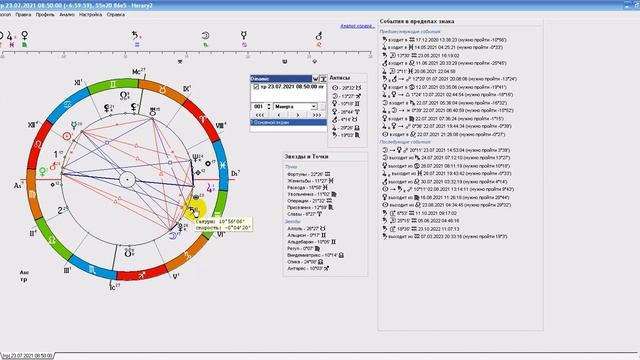The width and height of the screenshot is (640, 360).
Task: Click the Pisces sign segment on zodiac ring
Action: [x=222, y=165]
